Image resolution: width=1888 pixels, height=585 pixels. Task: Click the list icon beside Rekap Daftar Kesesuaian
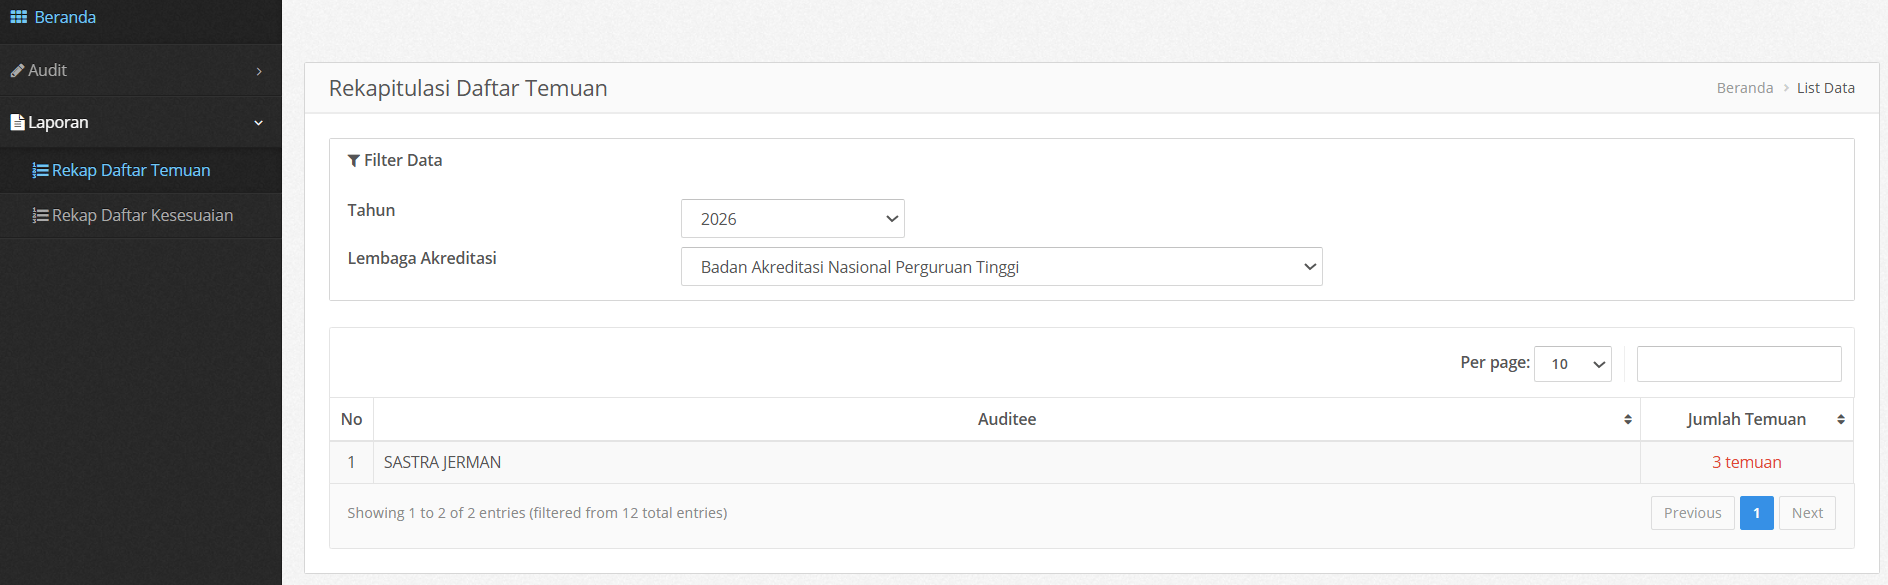(40, 216)
